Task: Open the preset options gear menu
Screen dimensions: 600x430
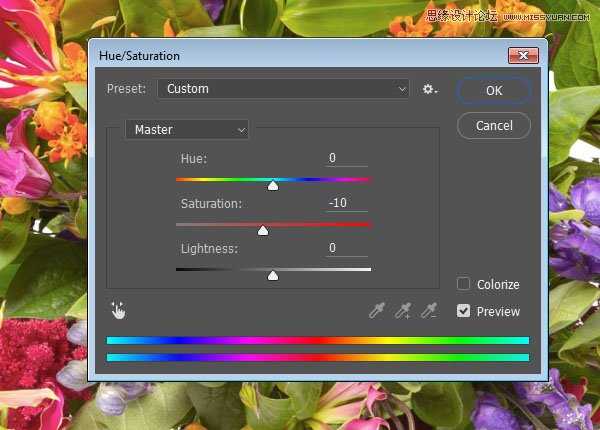Action: [429, 89]
